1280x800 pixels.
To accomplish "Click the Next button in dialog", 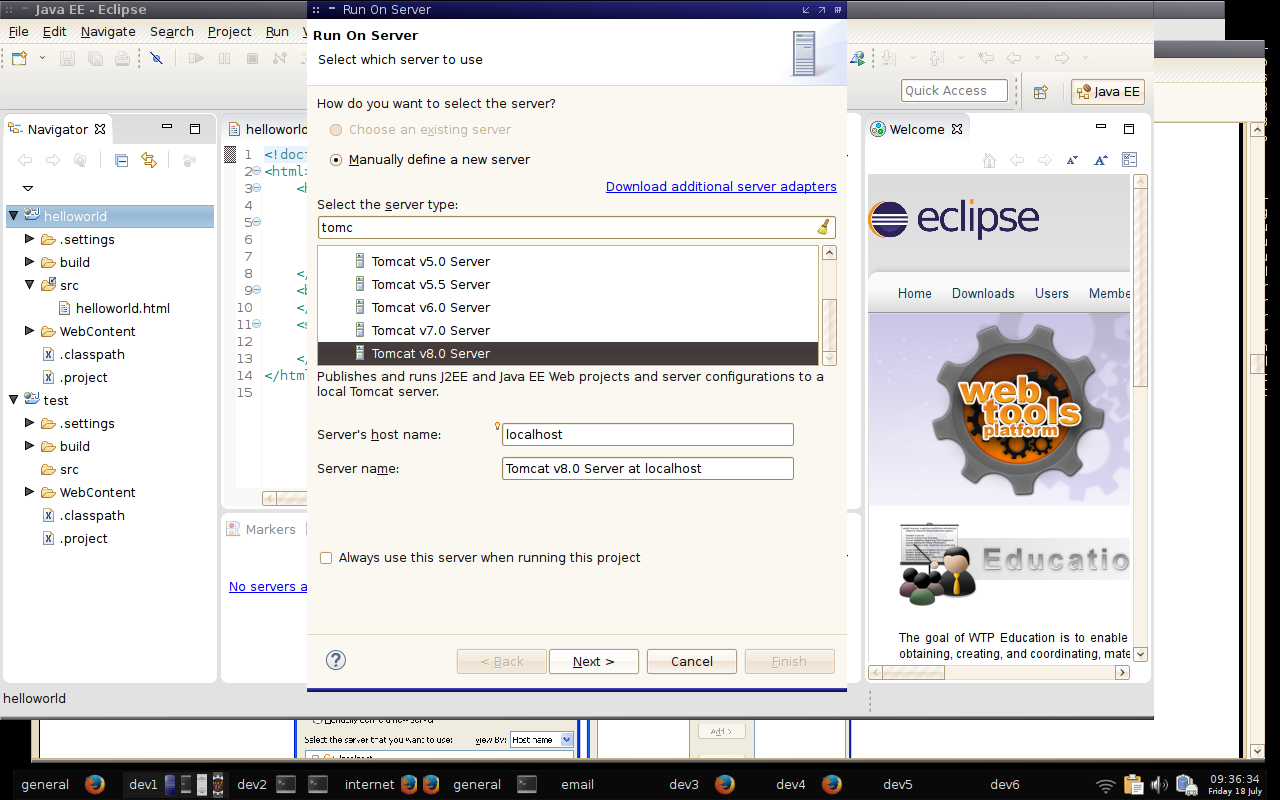I will pyautogui.click(x=594, y=662).
